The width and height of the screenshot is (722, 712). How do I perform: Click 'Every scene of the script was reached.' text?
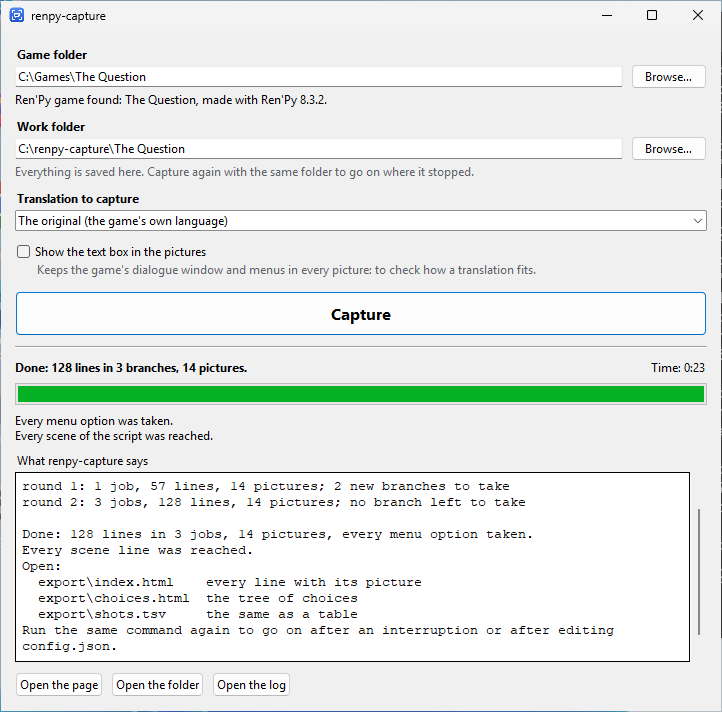pyautogui.click(x=114, y=436)
